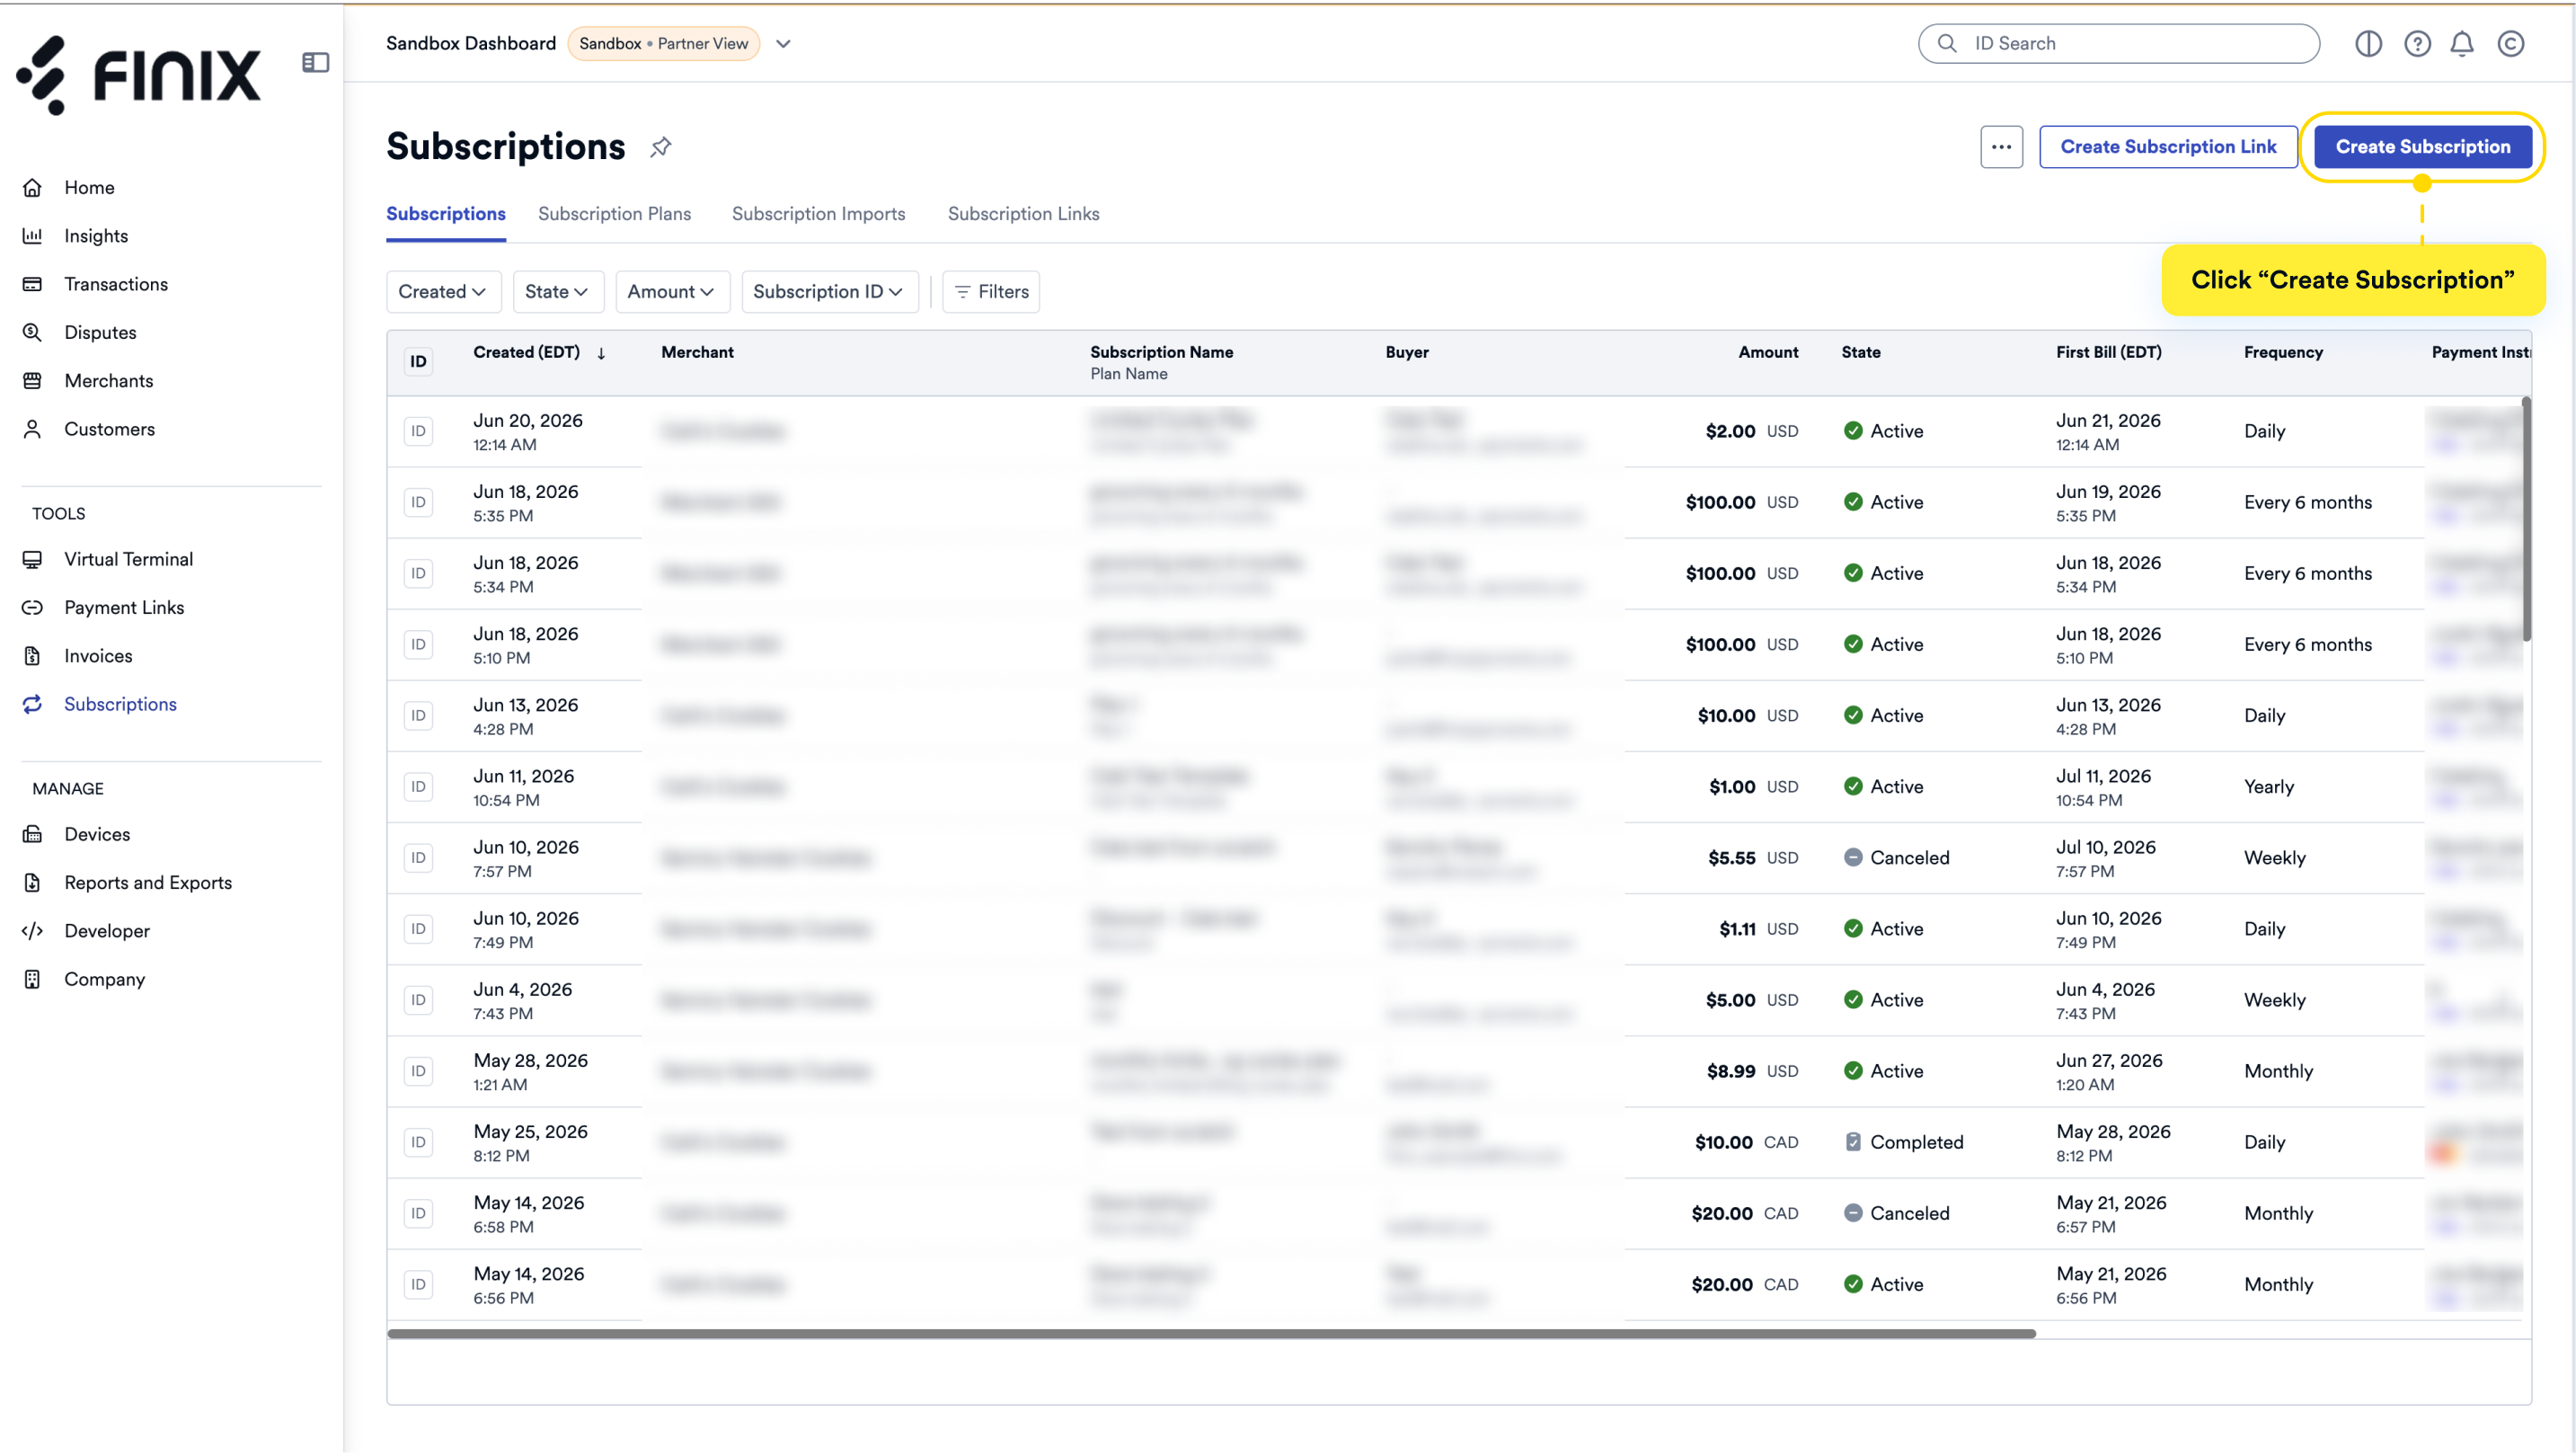
Task: Open the State filter dropdown
Action: coord(557,291)
